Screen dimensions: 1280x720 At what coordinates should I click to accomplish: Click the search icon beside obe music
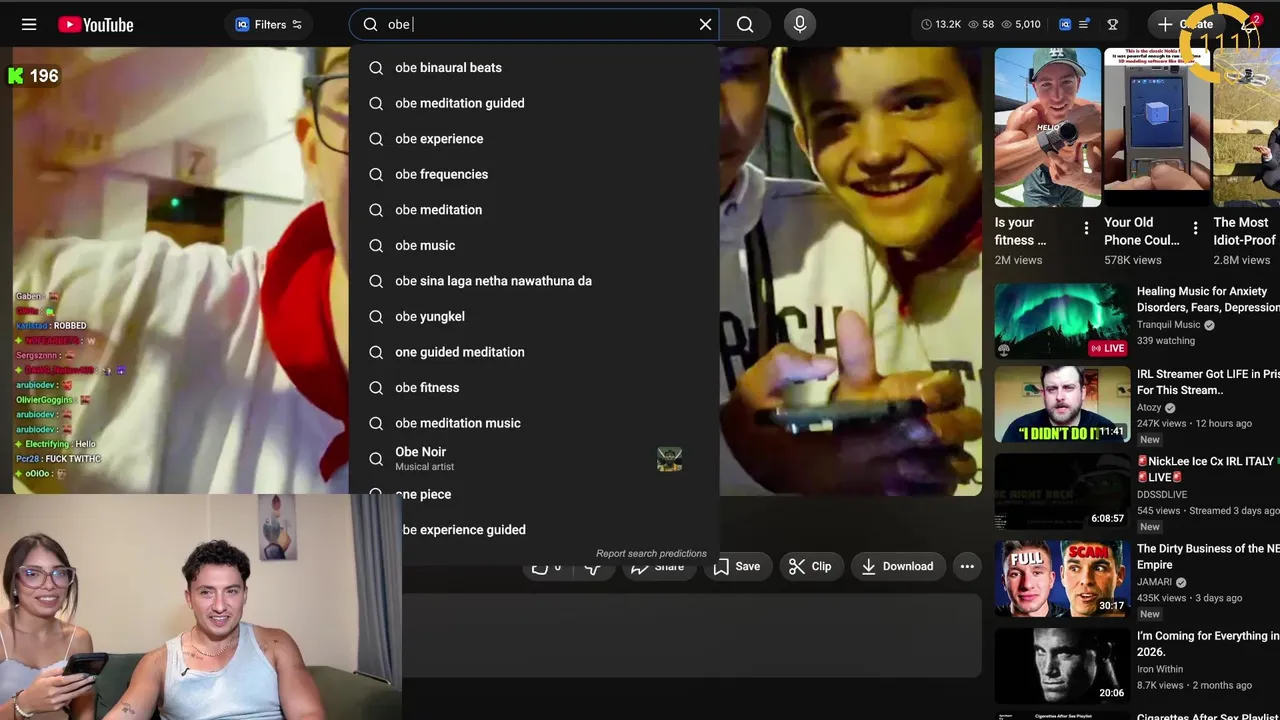(x=376, y=245)
